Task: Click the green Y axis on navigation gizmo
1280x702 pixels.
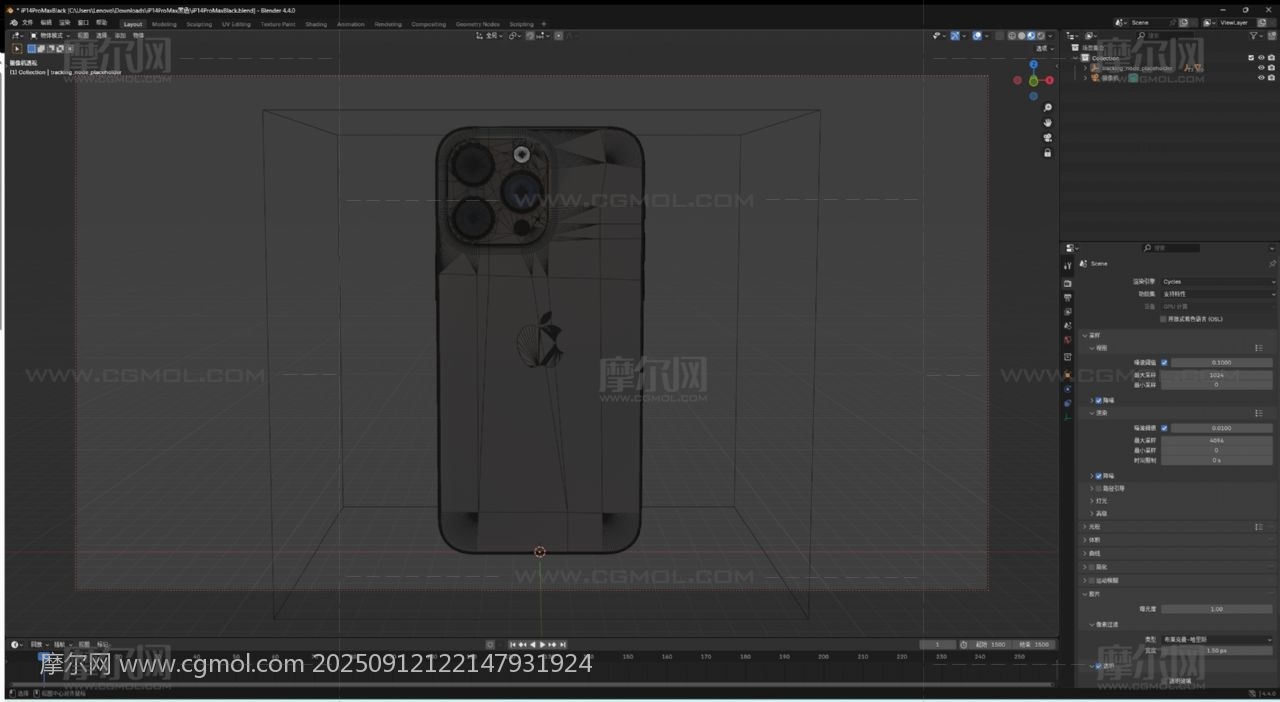Action: (1033, 80)
